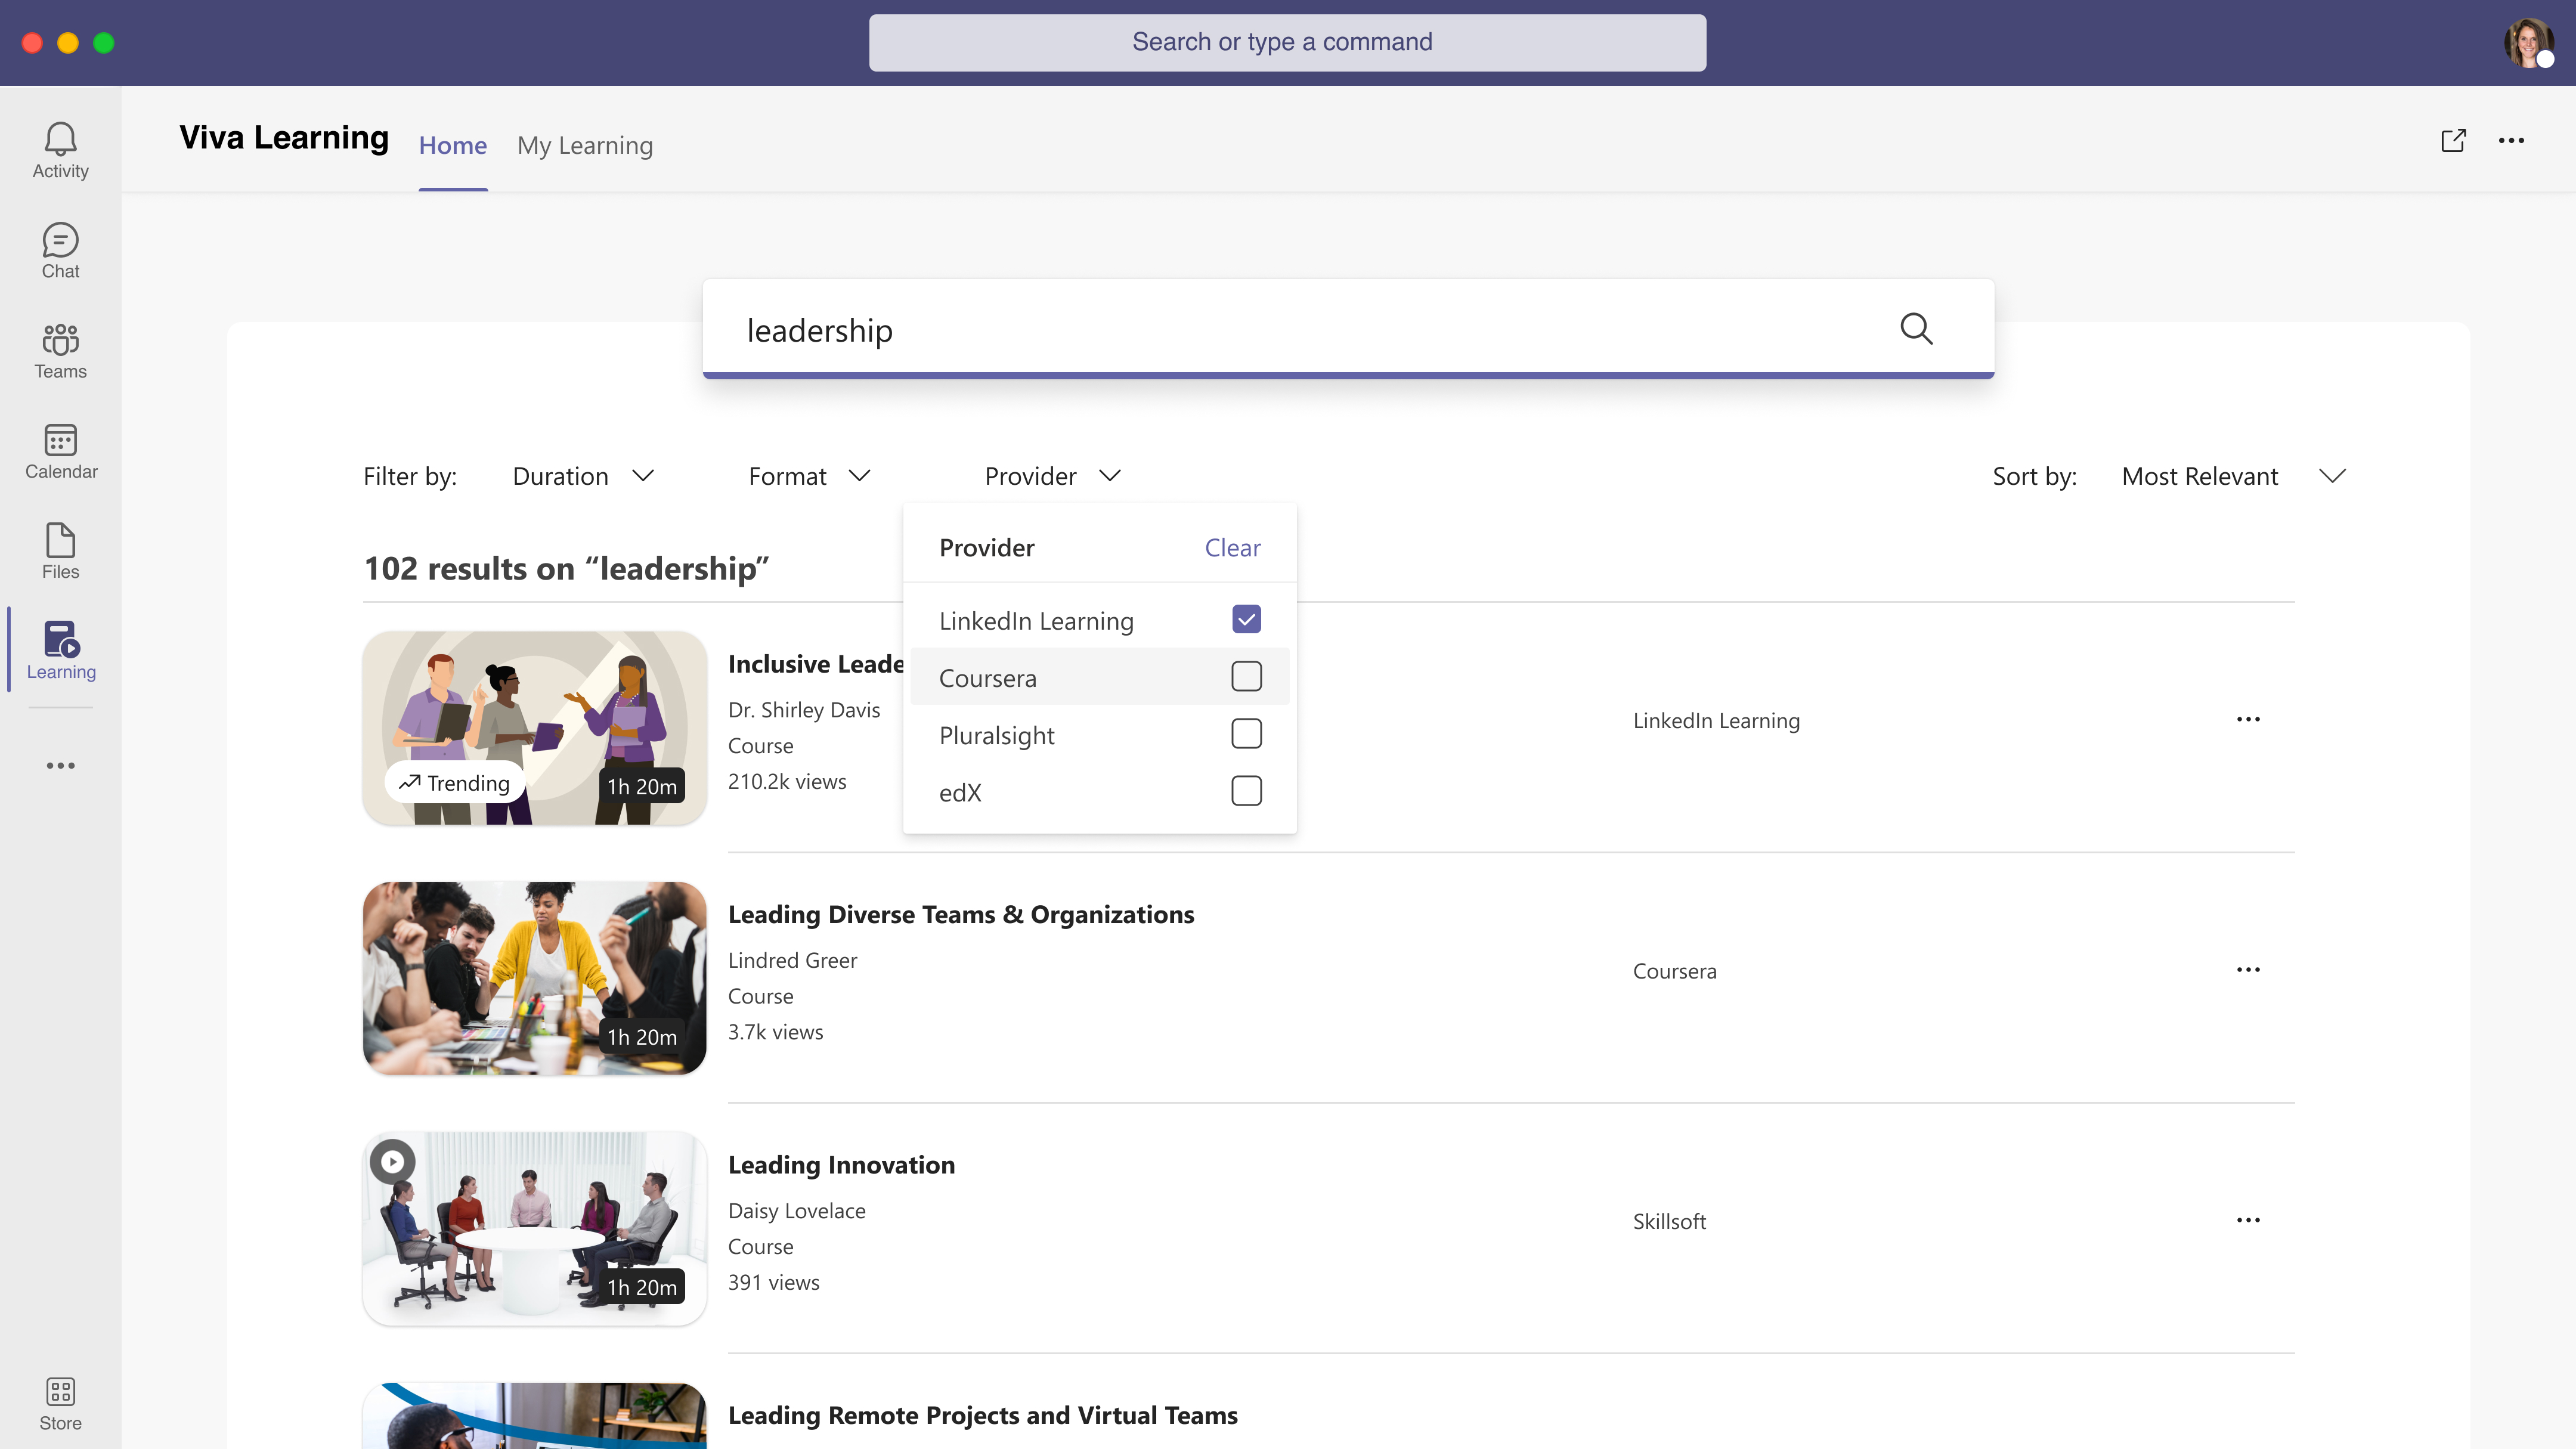The image size is (2576, 1449).
Task: Collapse the Provider filter dropdown
Action: click(x=1053, y=476)
